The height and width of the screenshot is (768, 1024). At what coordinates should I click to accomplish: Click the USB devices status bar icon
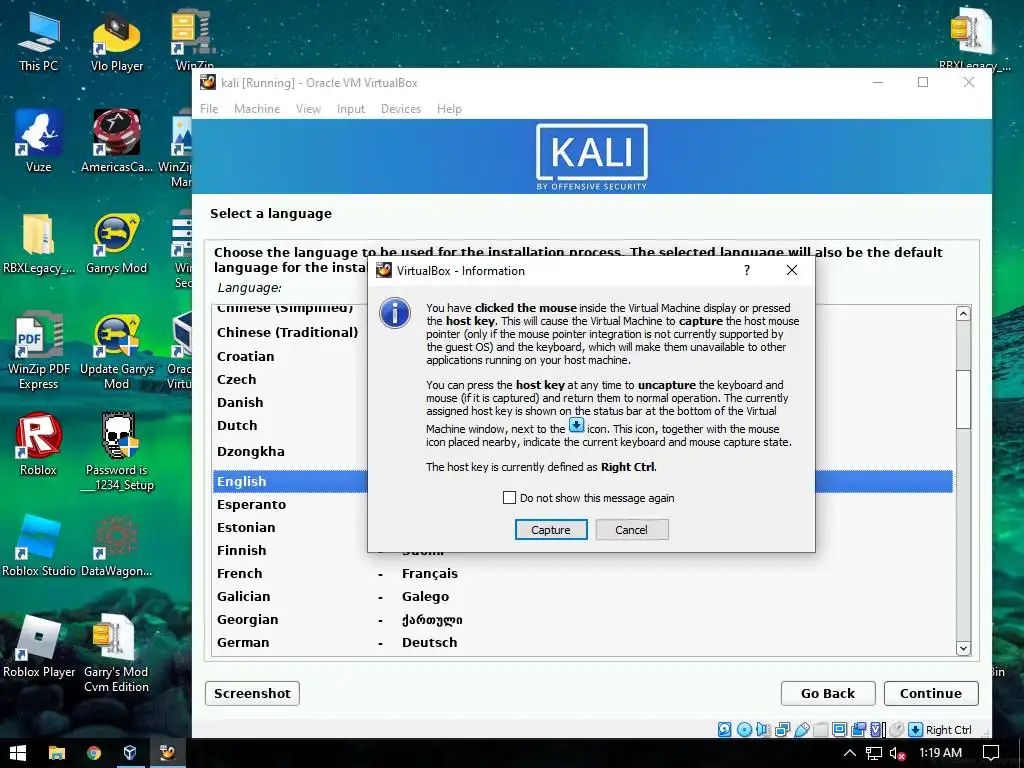click(803, 729)
